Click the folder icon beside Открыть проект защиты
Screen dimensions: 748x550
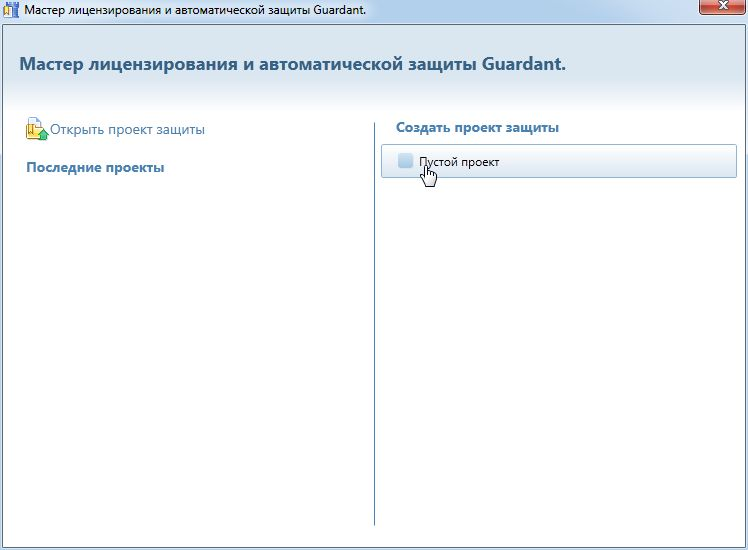(x=36, y=129)
